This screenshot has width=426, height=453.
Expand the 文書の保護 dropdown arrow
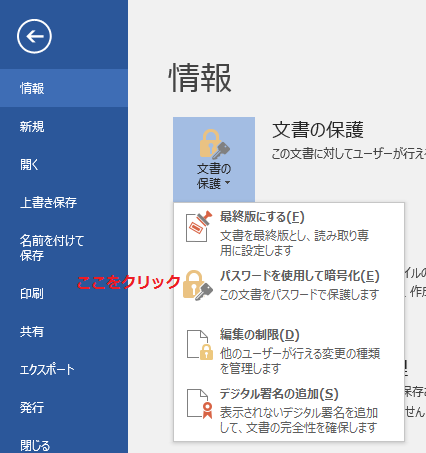(227, 183)
